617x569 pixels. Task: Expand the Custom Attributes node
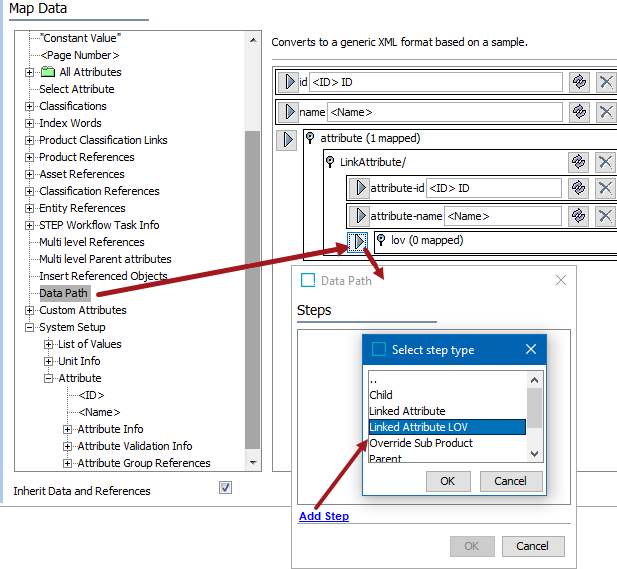[29, 310]
